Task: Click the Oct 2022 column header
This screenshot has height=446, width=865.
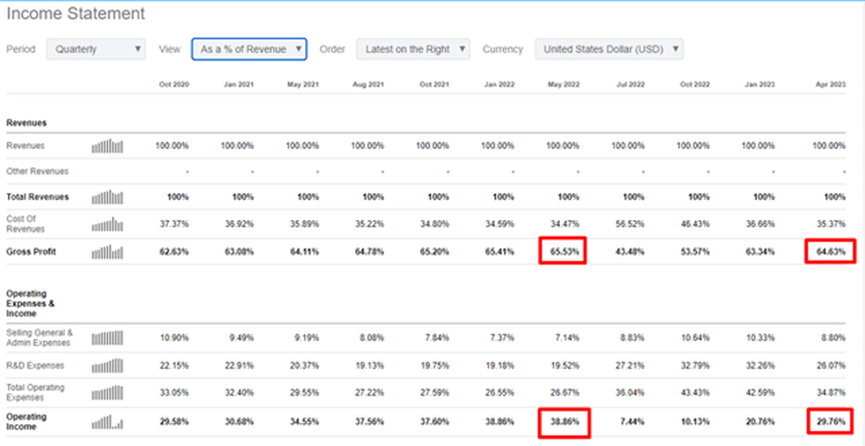Action: click(695, 84)
